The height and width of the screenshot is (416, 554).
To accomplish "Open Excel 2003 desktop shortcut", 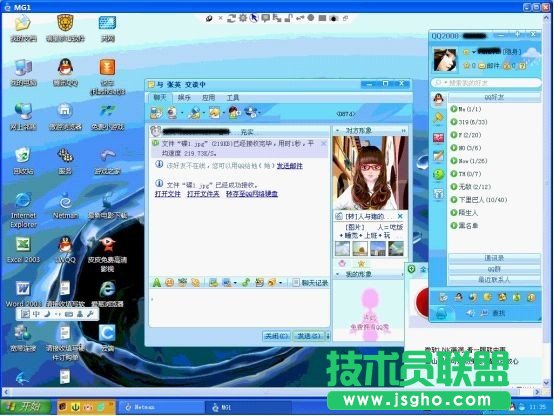I will tap(23, 249).
